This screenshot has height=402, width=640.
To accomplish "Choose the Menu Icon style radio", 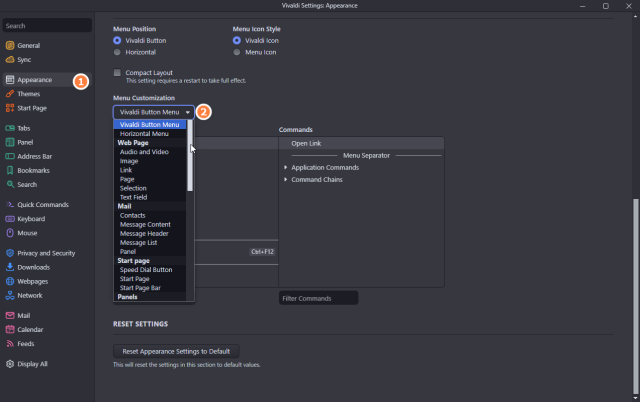I will pyautogui.click(x=237, y=52).
